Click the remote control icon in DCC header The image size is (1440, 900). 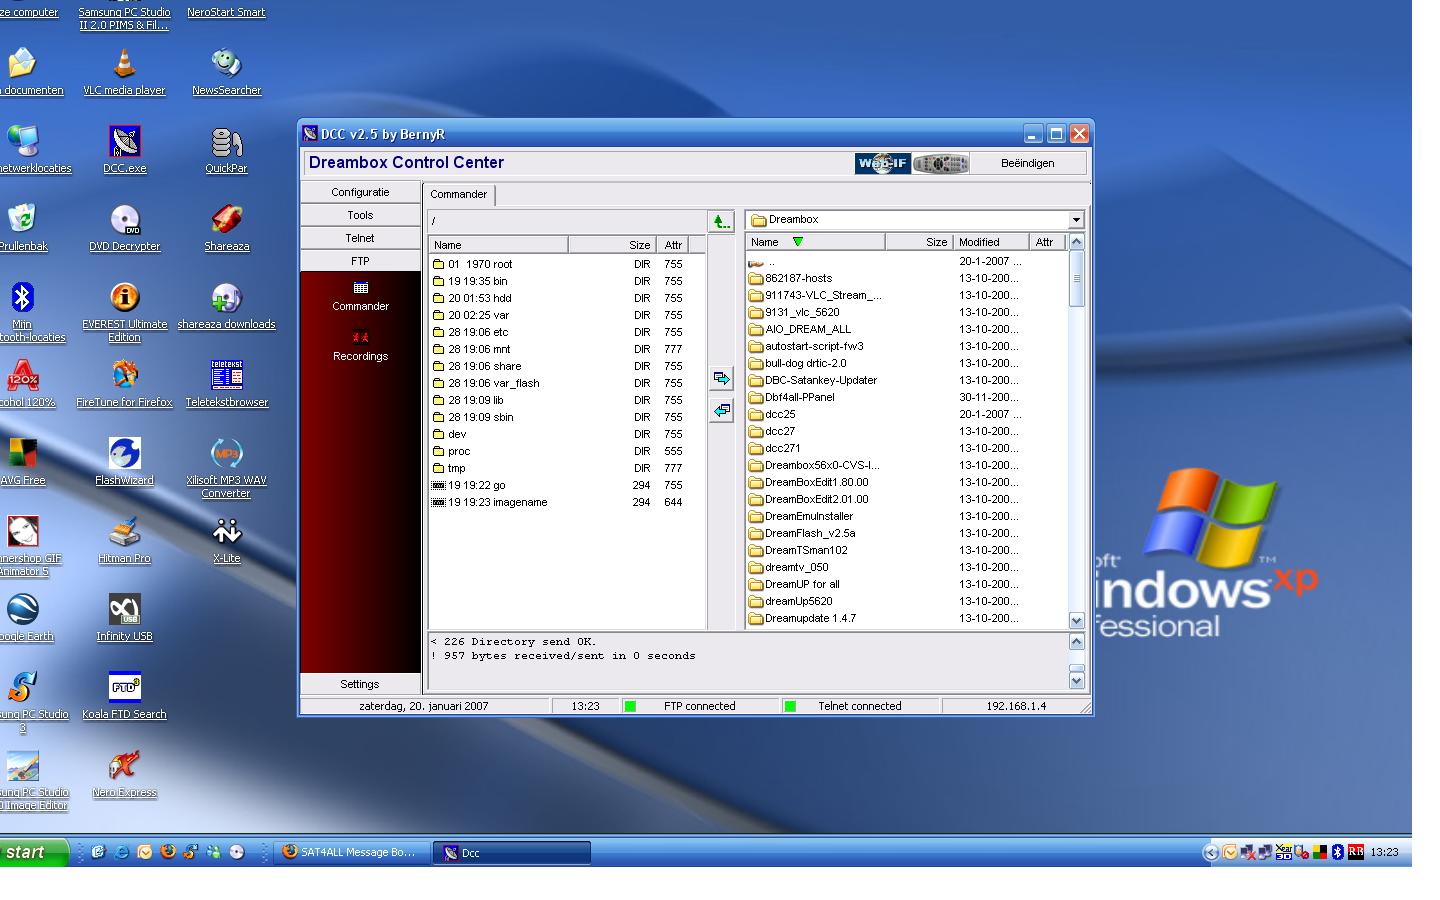click(940, 163)
